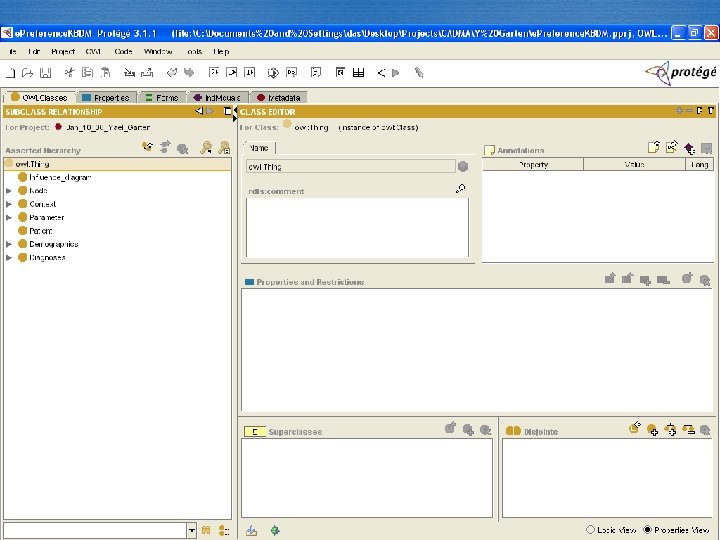
Task: Click inside the rdfs:comment text area
Action: click(357, 227)
